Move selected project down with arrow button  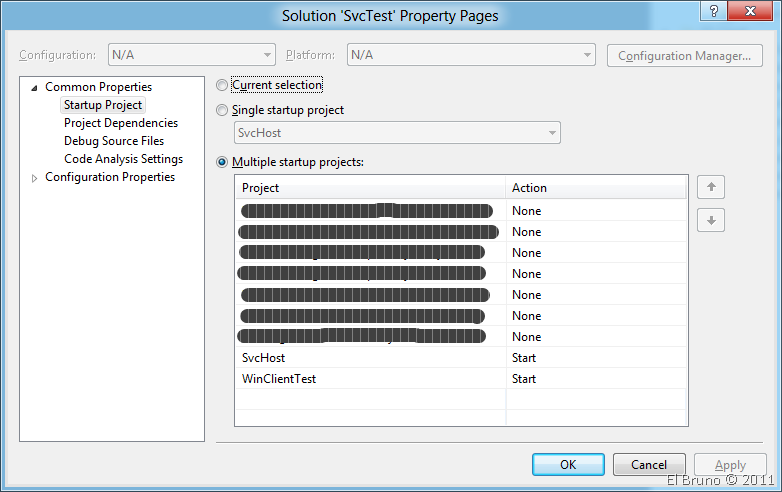coord(710,220)
